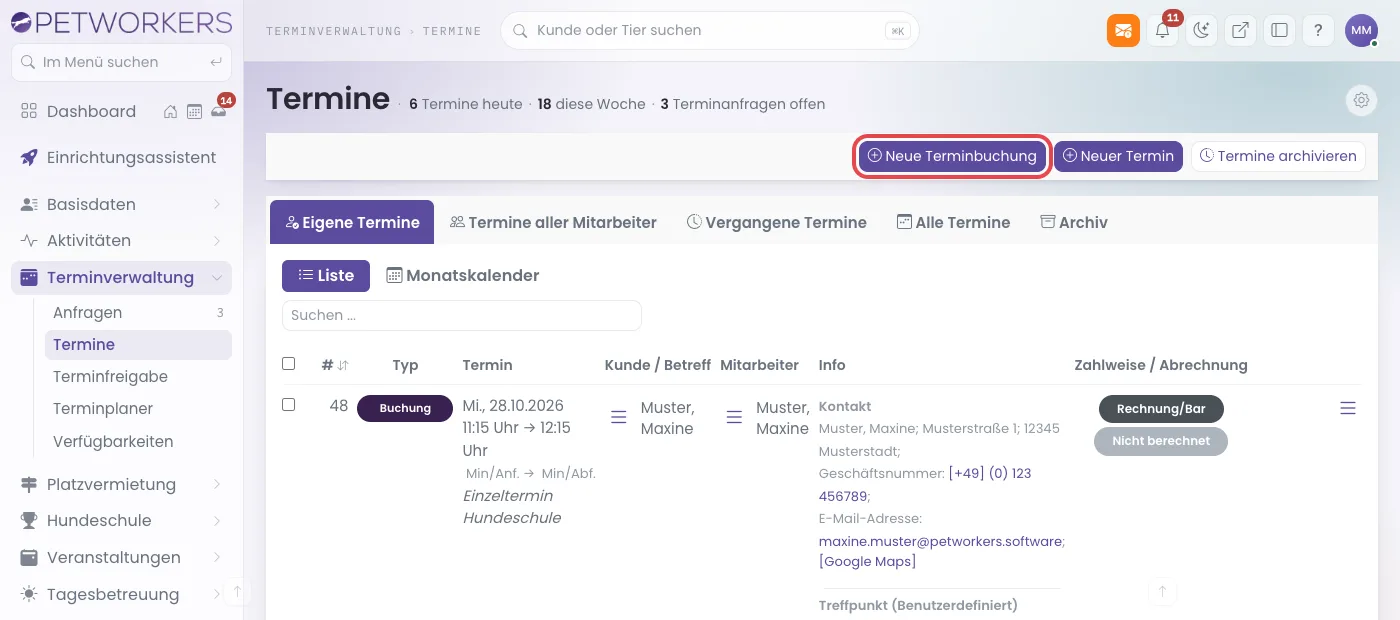Click the TERMINVERWALTUNG breadcrumb
This screenshot has width=1400, height=620.
334,31
